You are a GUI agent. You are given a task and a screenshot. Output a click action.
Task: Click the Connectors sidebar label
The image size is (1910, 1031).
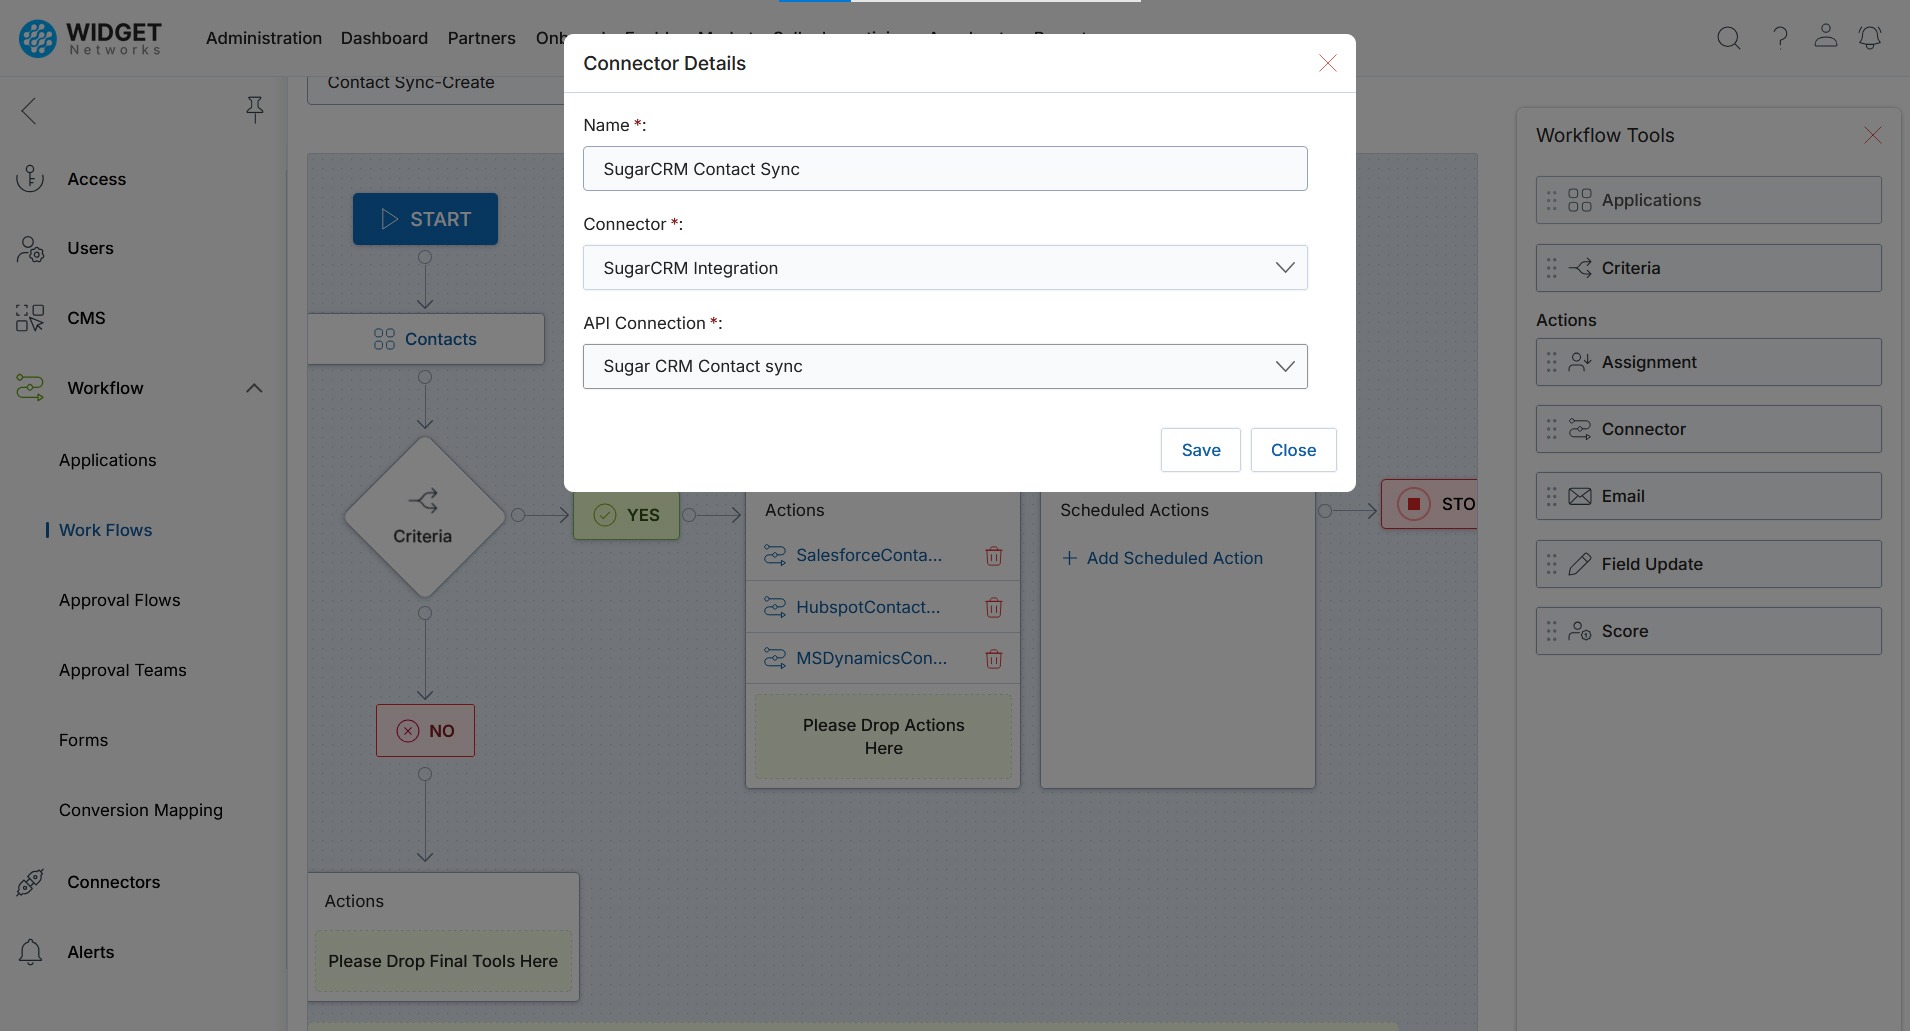[114, 882]
